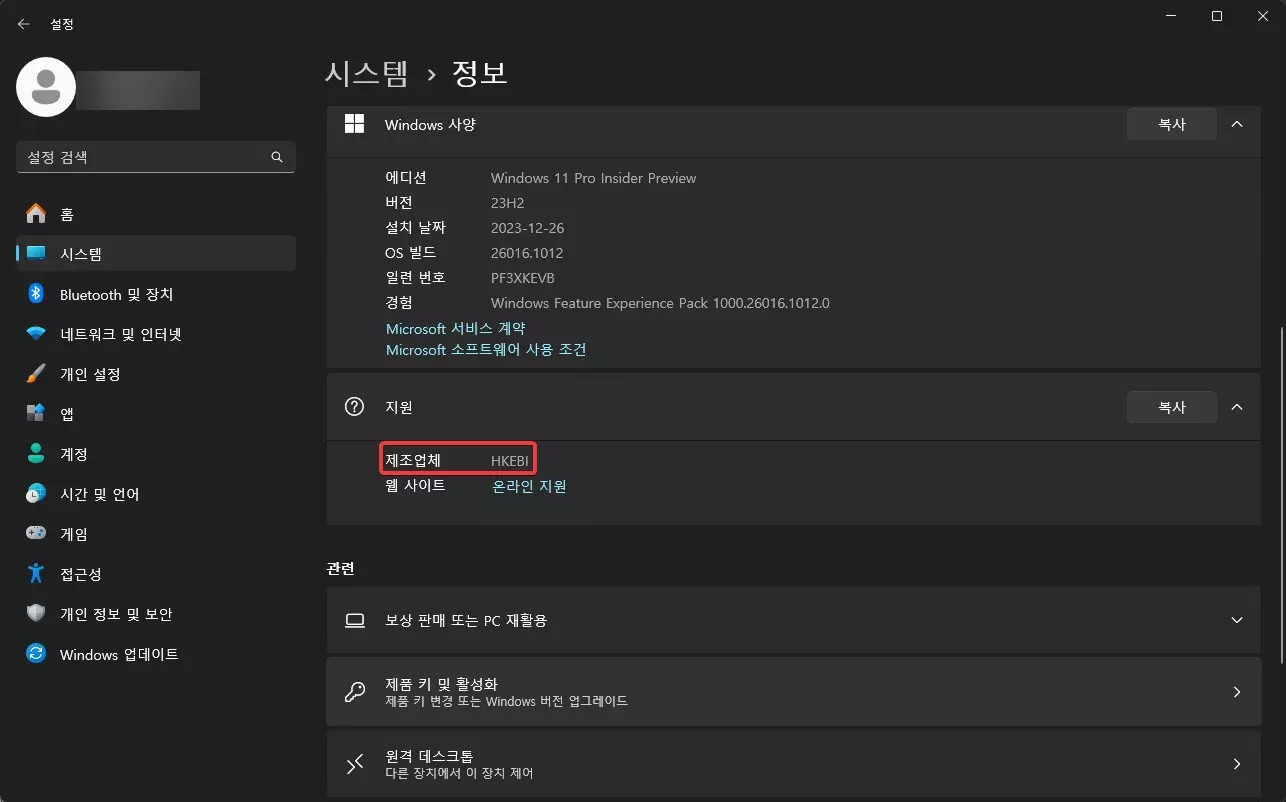Open 원격 데스크톱 arrow
Screen dimensions: 1286x802
pos(1237,764)
